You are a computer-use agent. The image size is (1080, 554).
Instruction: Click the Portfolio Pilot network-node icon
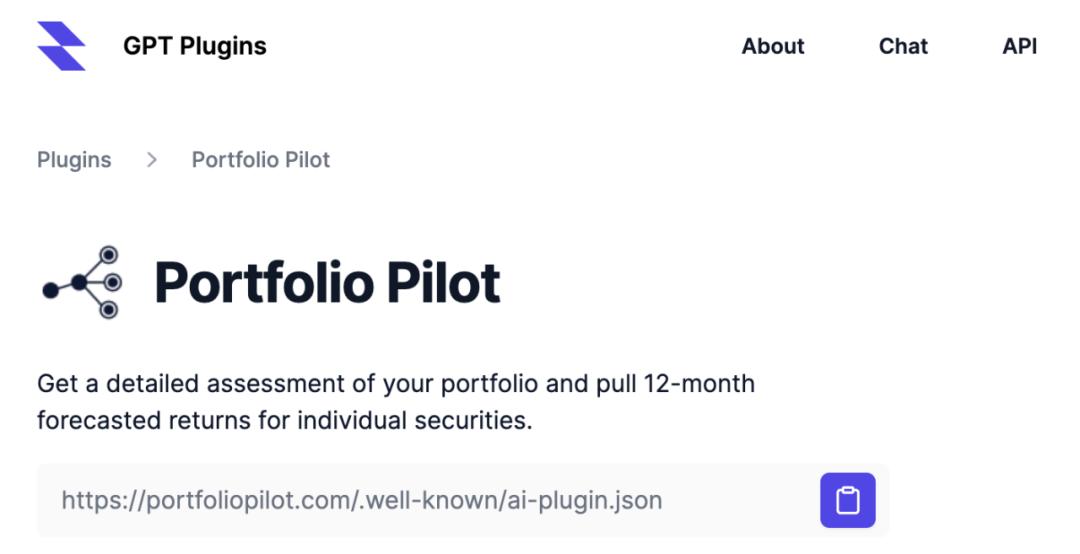tap(81, 283)
